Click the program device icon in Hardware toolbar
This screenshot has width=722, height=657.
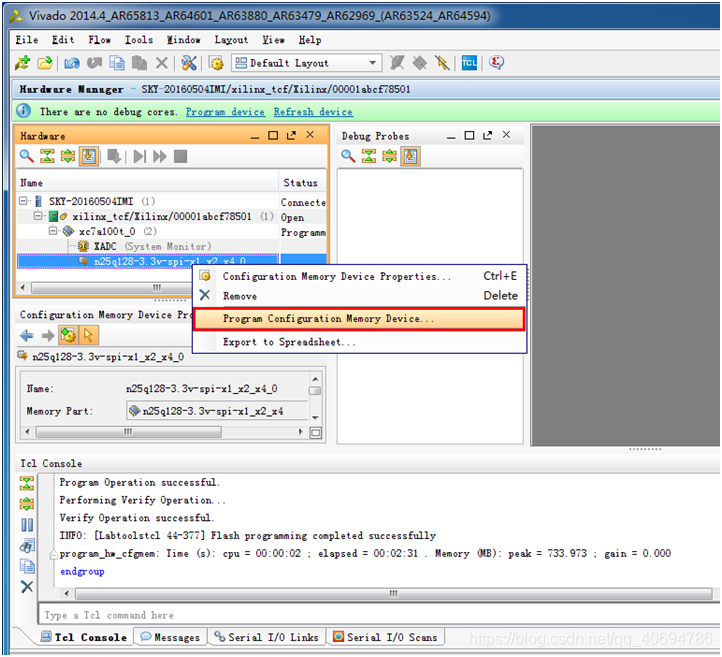[x=114, y=156]
